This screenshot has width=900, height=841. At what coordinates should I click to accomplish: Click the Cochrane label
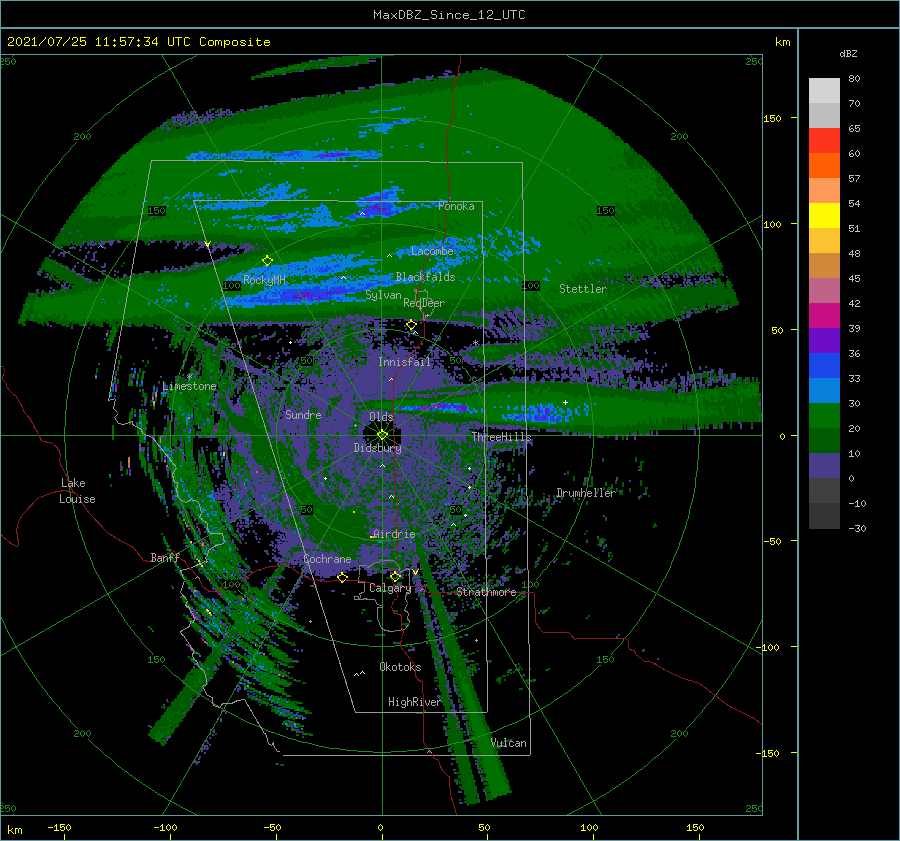[x=327, y=559]
